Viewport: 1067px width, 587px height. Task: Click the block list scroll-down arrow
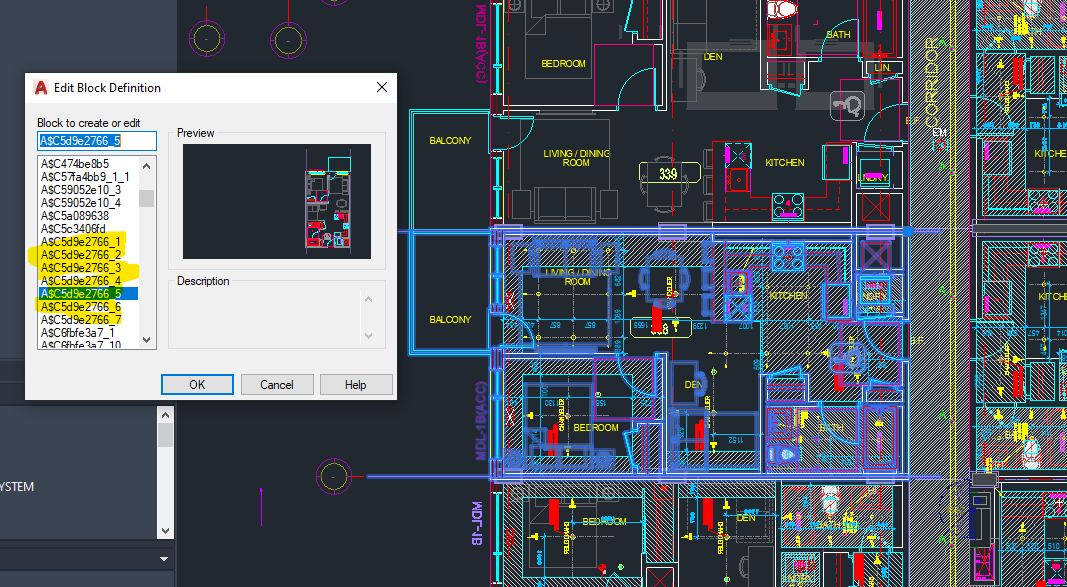point(146,340)
